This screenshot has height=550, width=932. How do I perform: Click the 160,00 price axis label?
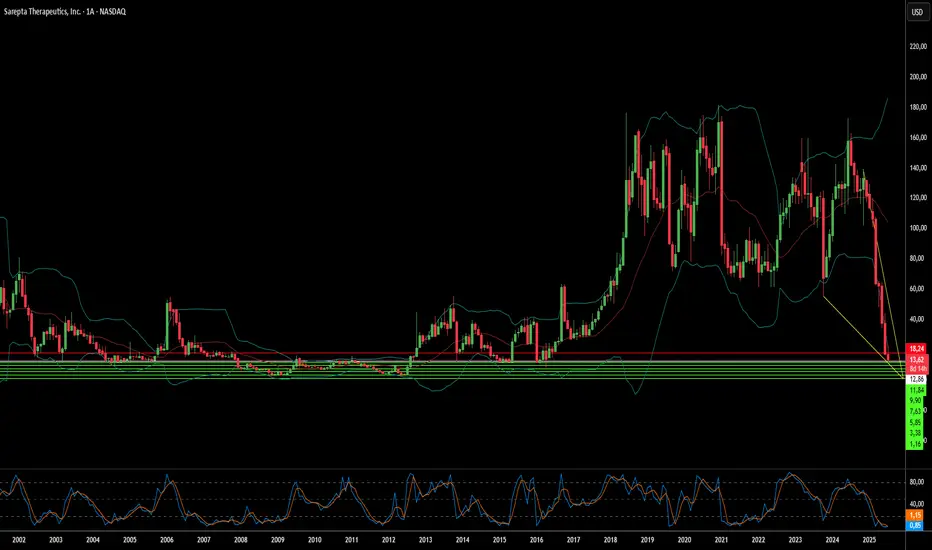(x=918, y=137)
